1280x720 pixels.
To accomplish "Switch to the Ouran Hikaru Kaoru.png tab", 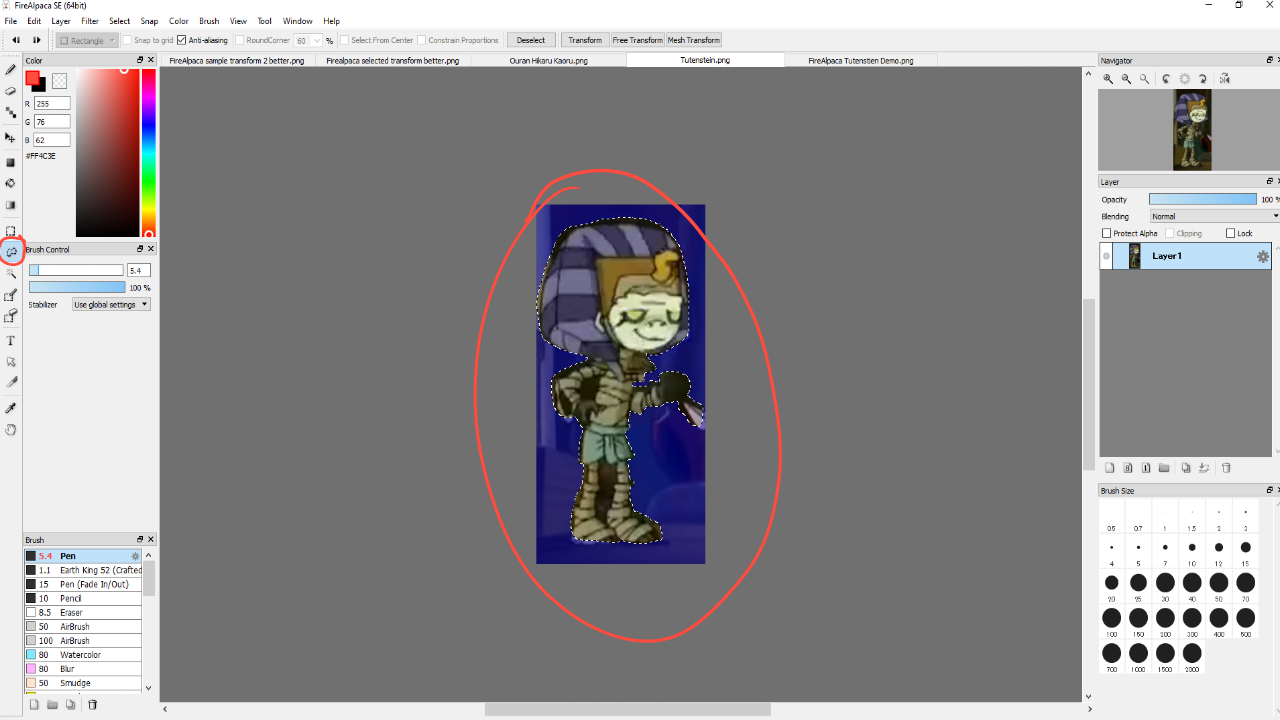I will (x=548, y=61).
